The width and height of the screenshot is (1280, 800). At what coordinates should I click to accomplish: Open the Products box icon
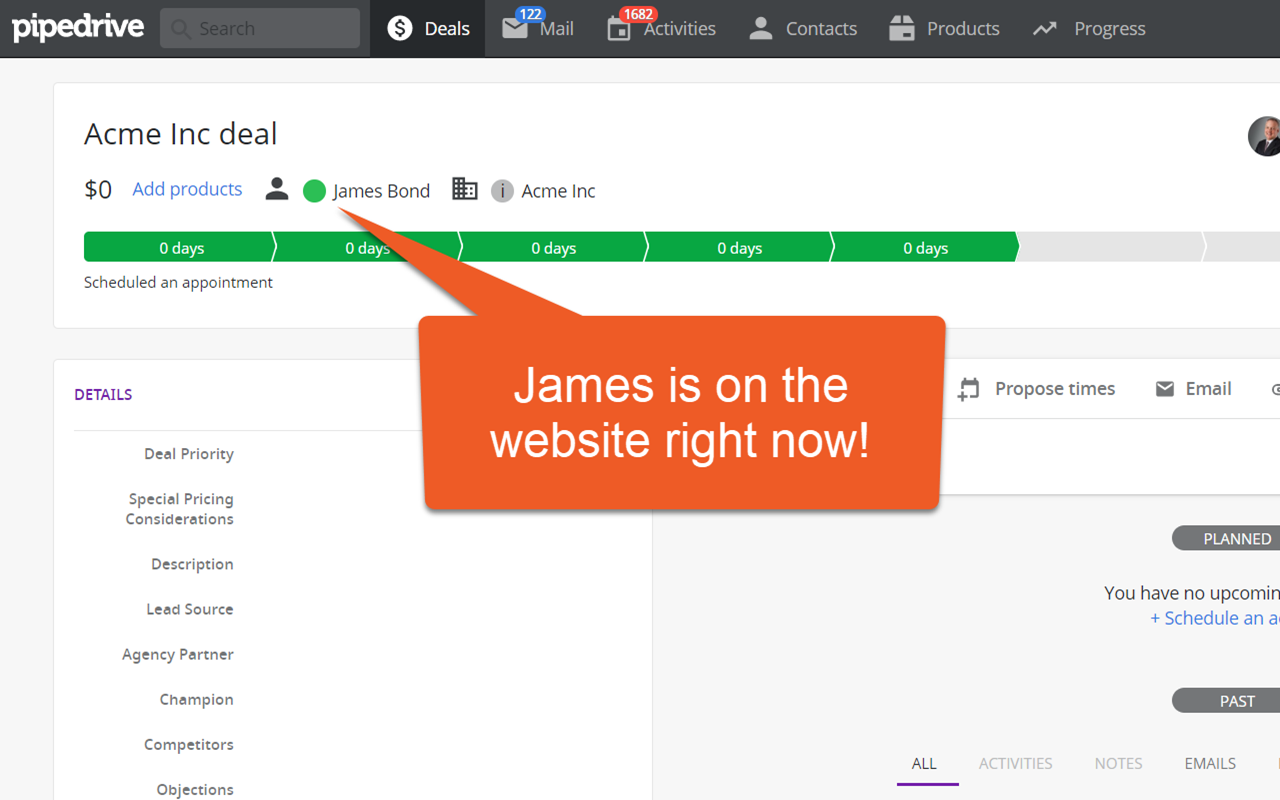point(902,28)
